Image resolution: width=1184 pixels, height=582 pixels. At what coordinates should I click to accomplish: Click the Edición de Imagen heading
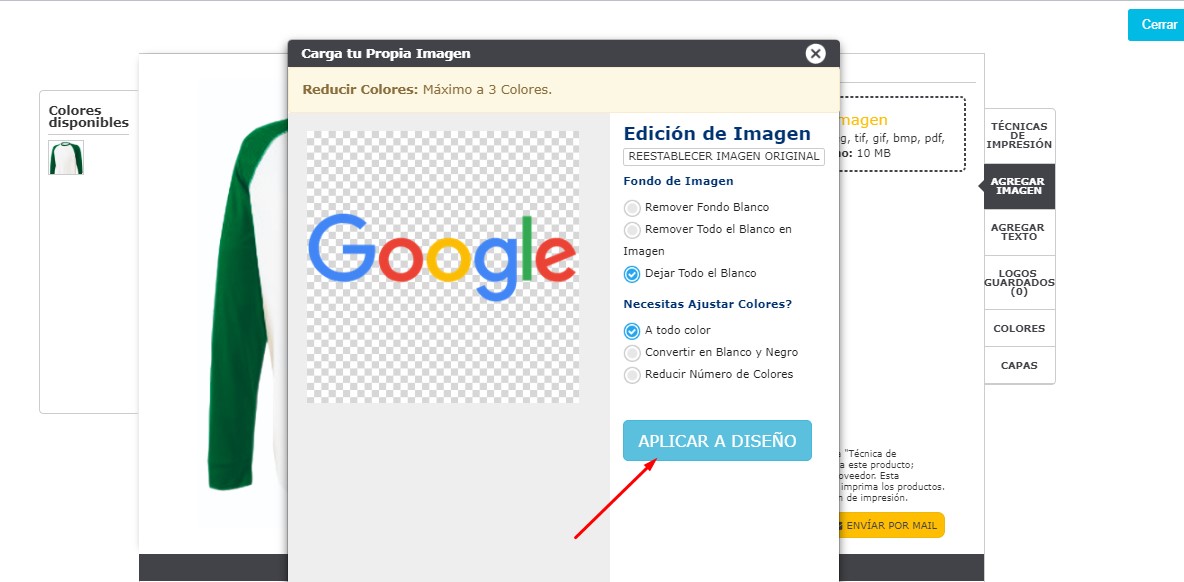tap(717, 134)
